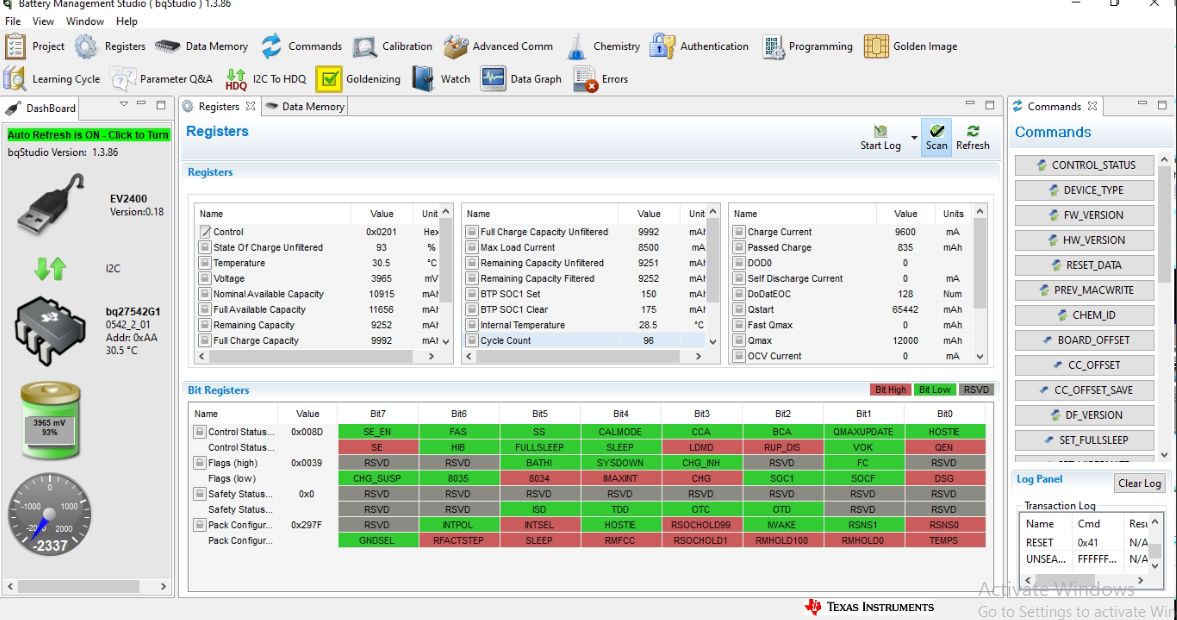This screenshot has height=620, width=1177.
Task: Open the Help menu
Action: tap(126, 21)
